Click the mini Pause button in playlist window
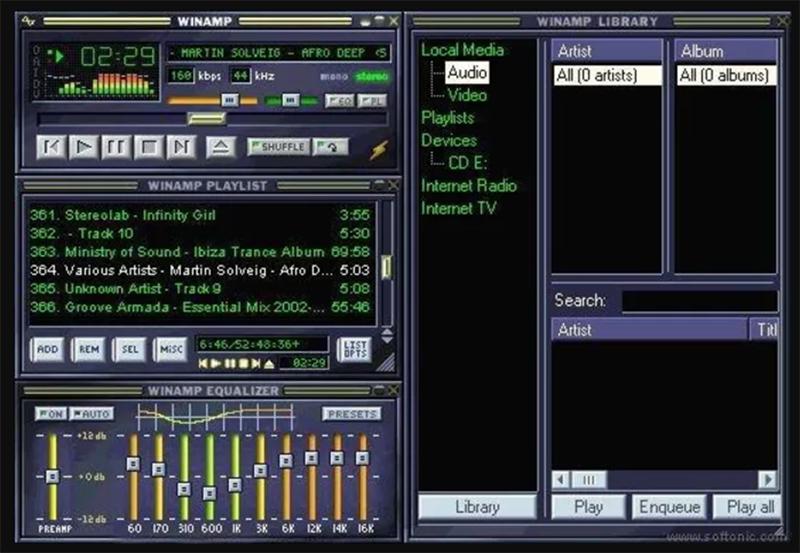Image resolution: width=800 pixels, height=553 pixels. point(230,364)
